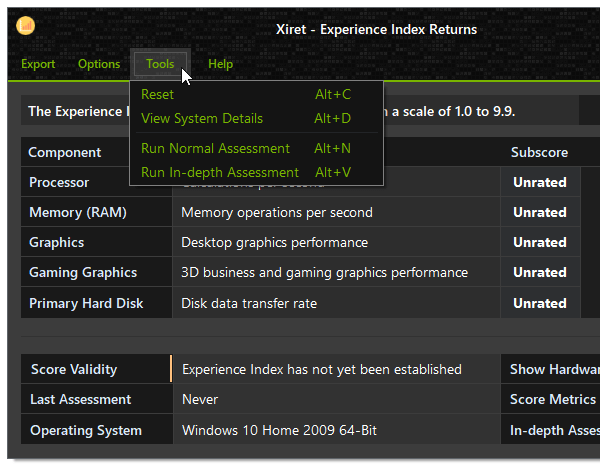Click the Xiret orange app icon

[x=26, y=26]
